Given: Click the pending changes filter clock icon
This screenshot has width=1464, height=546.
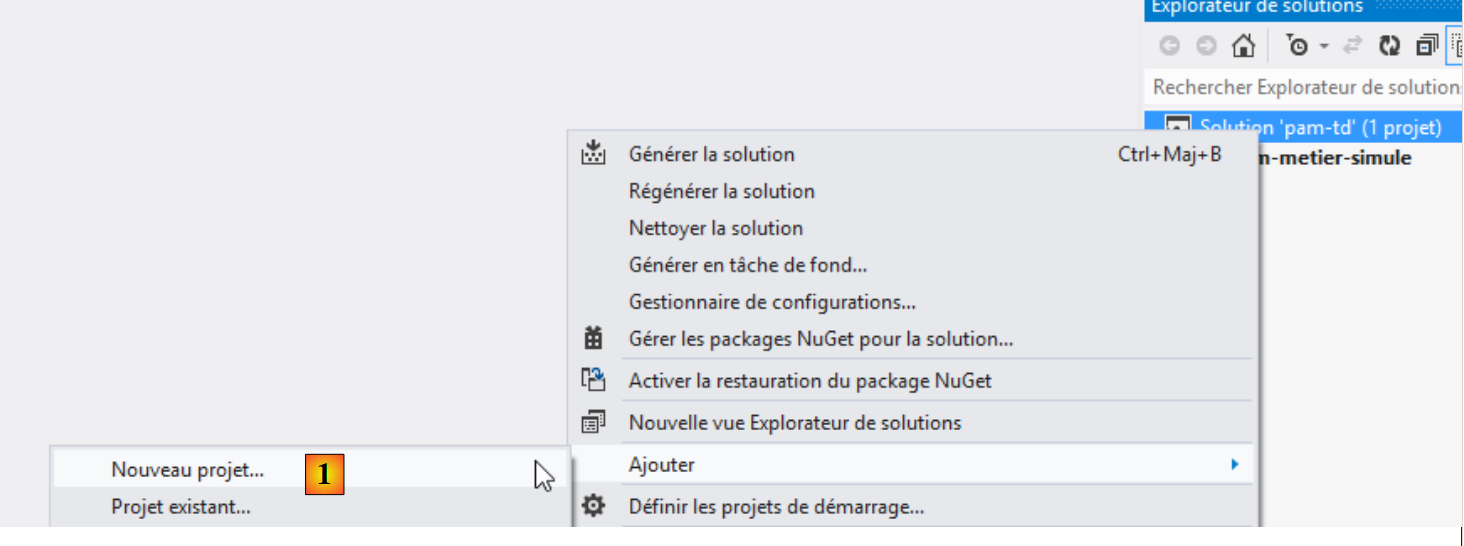Looking at the screenshot, I should (1297, 46).
